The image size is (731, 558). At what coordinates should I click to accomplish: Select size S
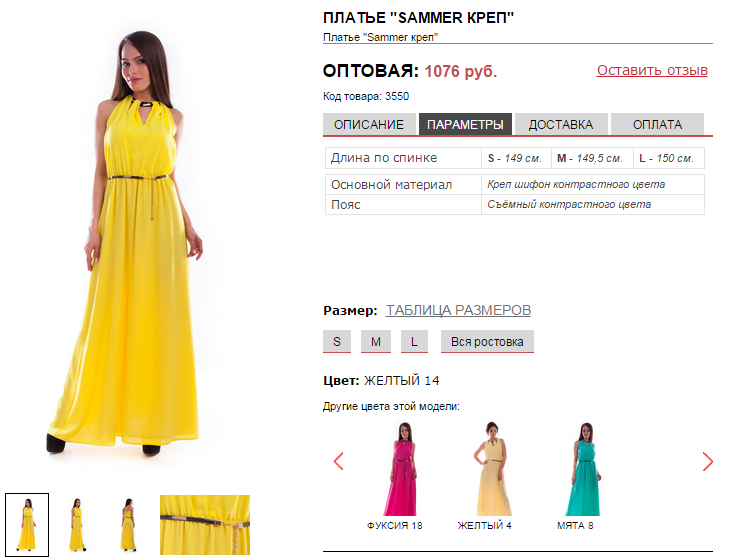pos(337,342)
